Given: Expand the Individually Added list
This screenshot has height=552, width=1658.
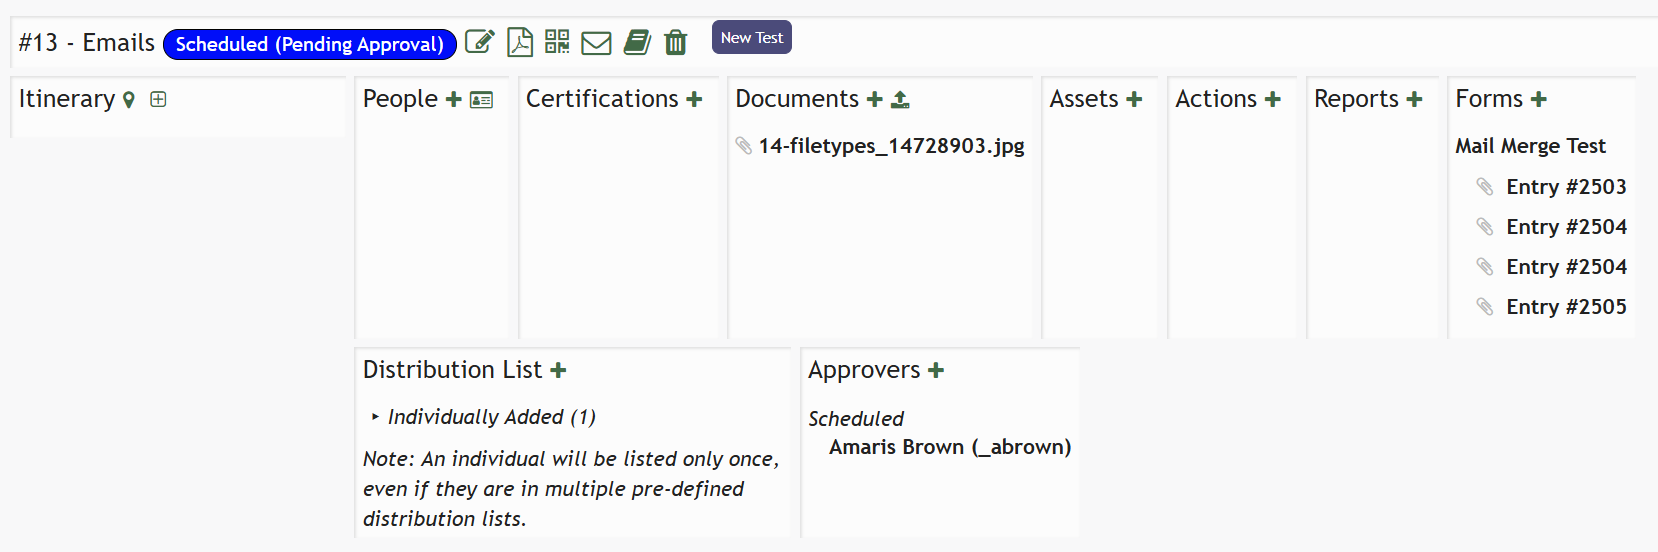Looking at the screenshot, I should tap(375, 417).
